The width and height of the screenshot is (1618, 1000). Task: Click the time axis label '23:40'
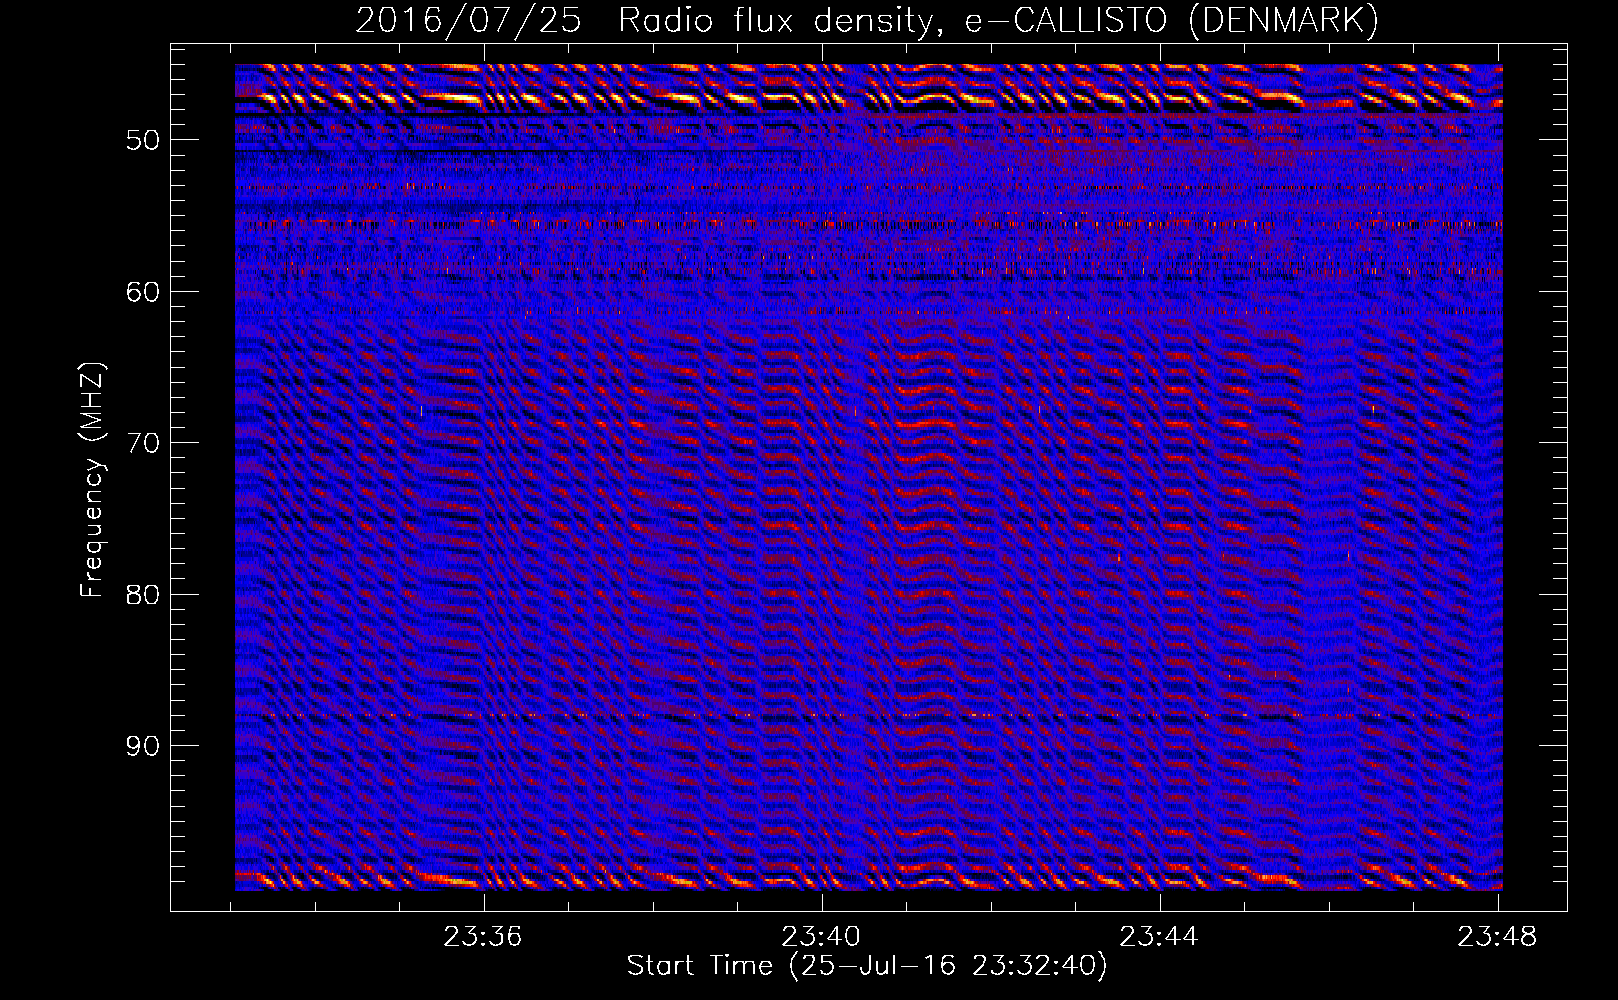[x=821, y=937]
